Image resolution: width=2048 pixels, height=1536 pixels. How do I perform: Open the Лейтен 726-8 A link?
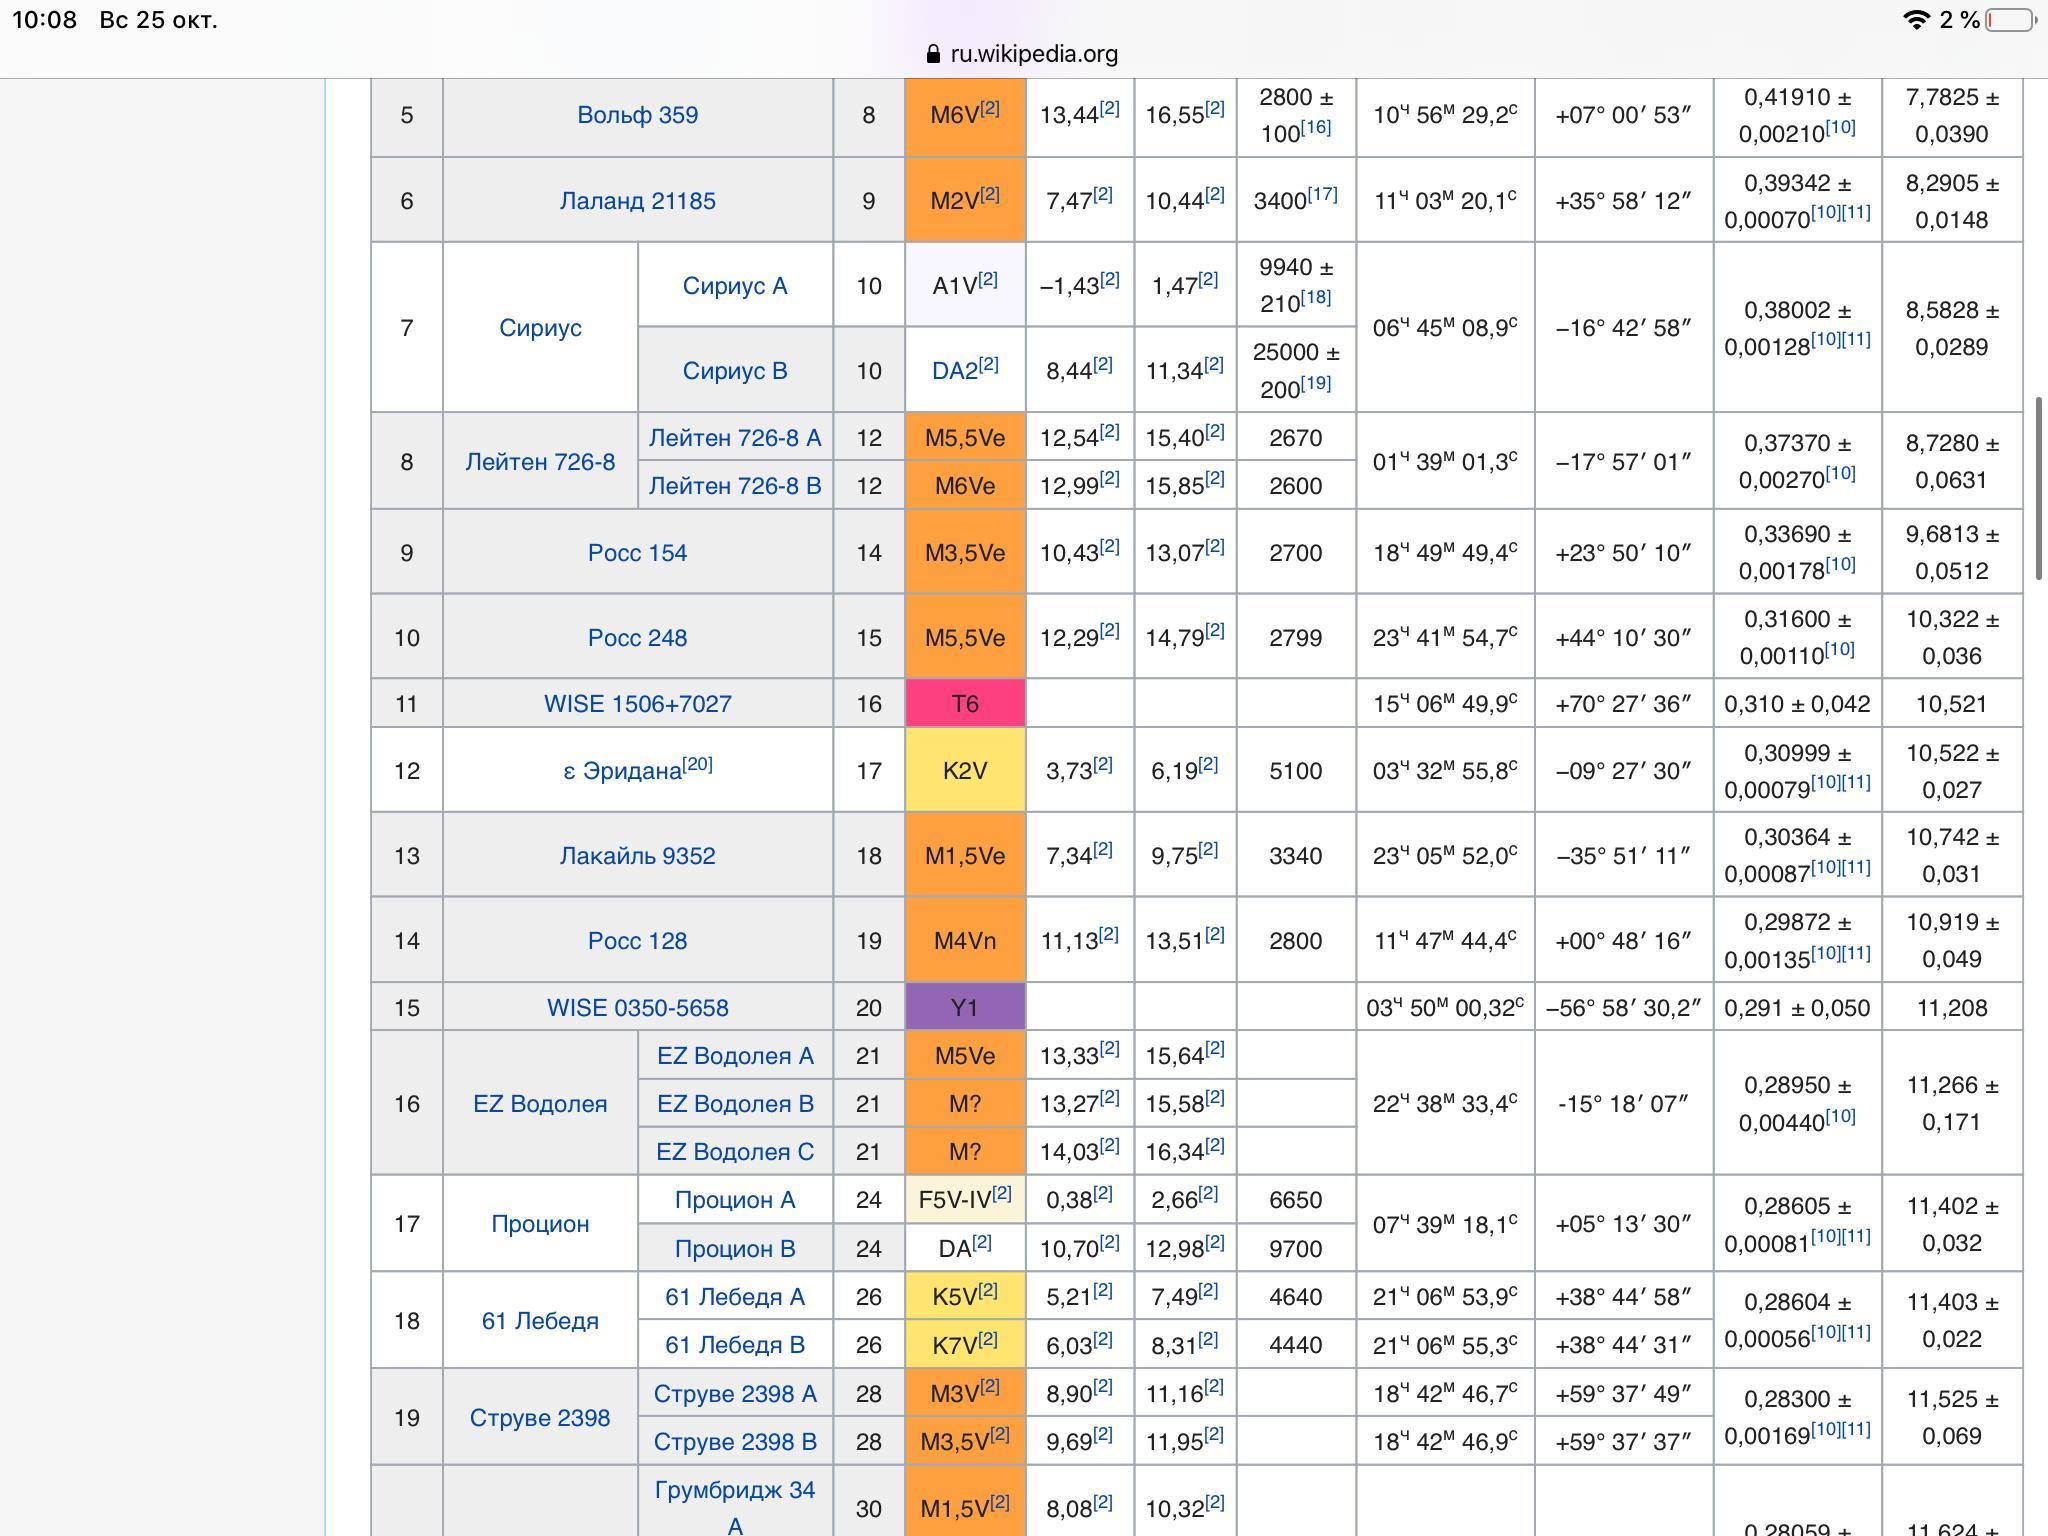734,438
